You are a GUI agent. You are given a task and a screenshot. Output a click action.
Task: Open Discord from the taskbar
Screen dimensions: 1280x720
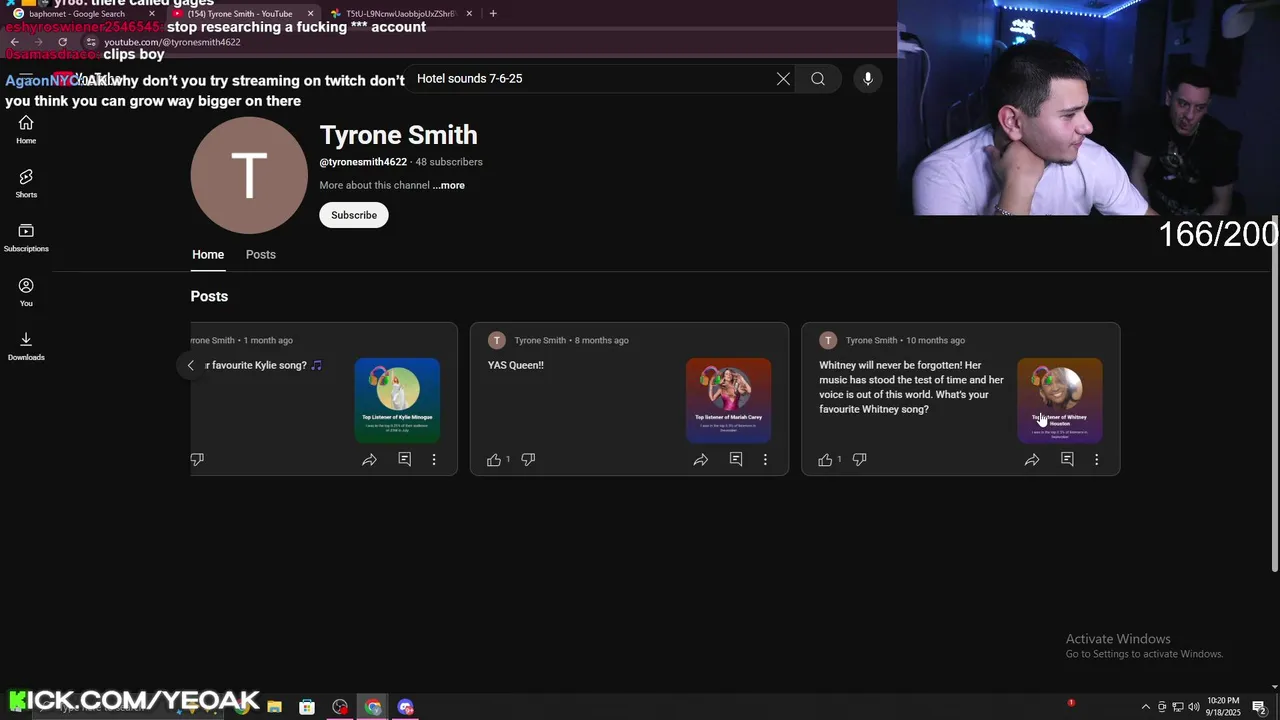[x=405, y=707]
